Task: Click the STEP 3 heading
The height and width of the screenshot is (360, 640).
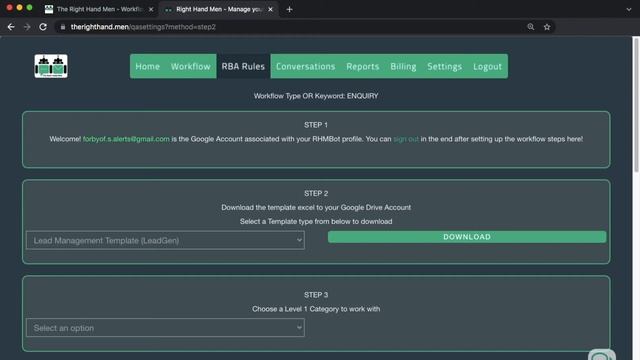Action: point(316,295)
